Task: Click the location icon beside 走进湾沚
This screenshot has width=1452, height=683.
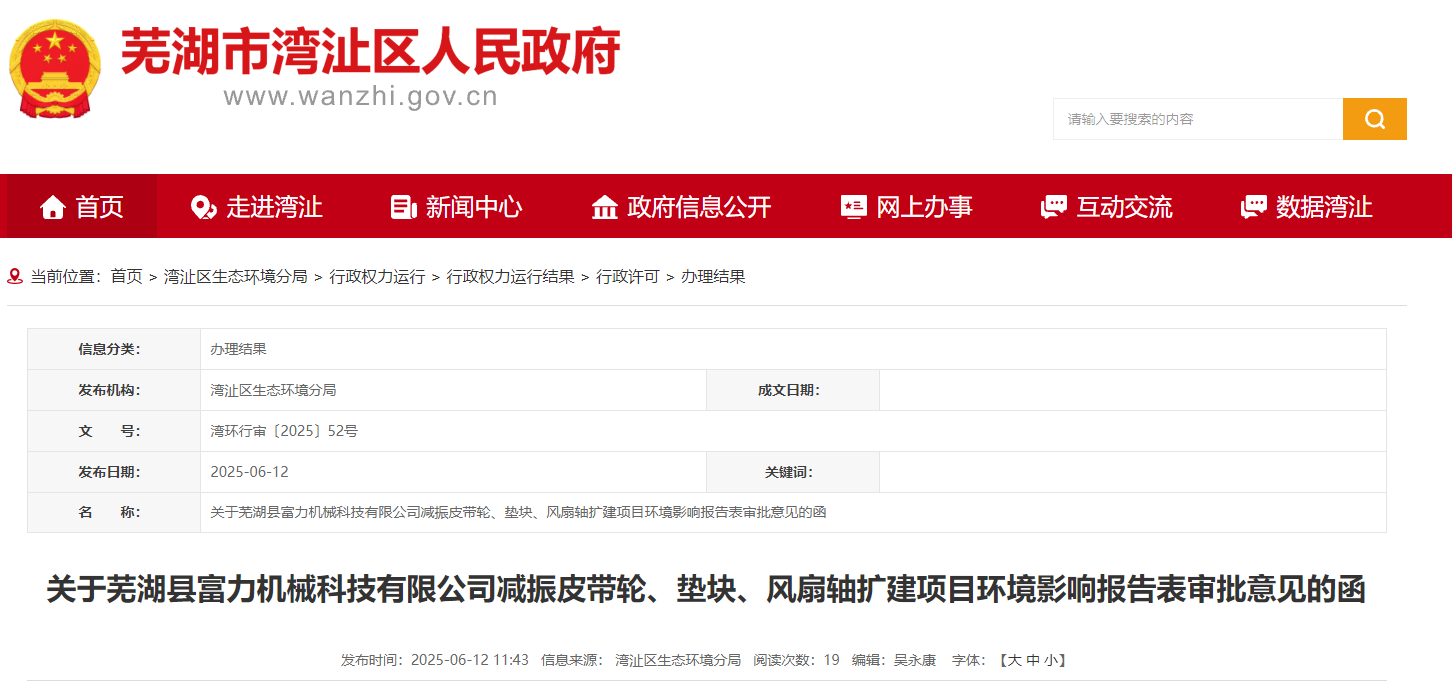Action: click(x=203, y=207)
